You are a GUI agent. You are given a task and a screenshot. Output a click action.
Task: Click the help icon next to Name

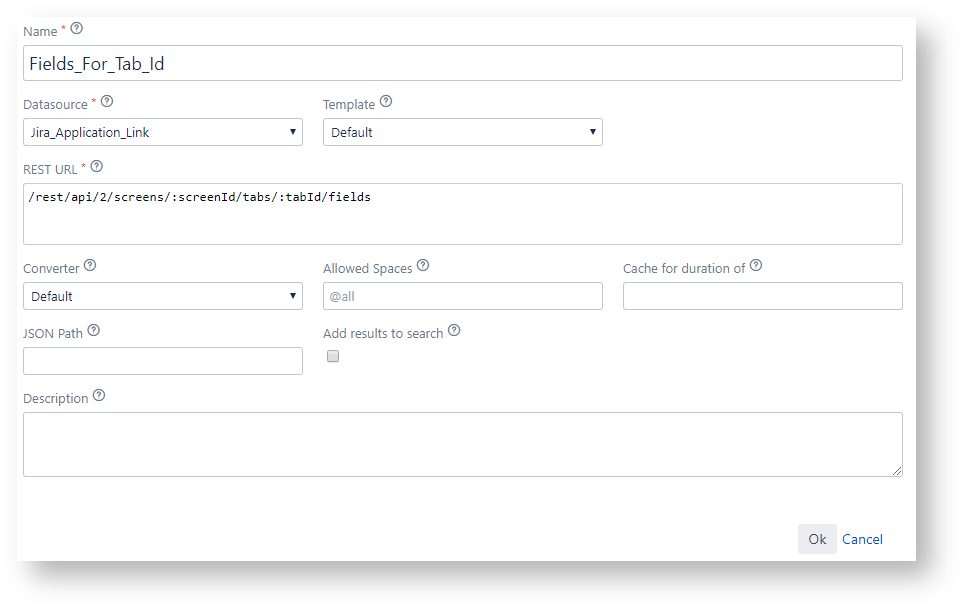click(x=77, y=29)
